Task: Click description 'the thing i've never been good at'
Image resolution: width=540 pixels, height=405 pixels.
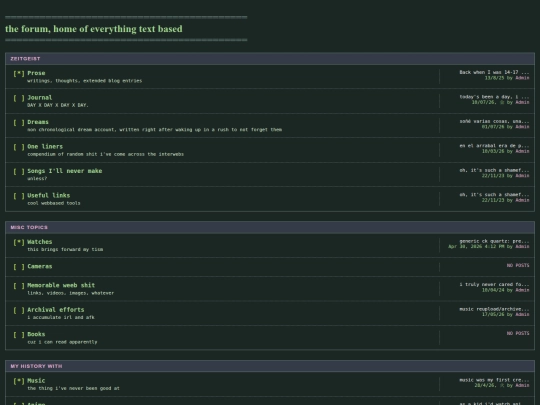Action: click(73, 388)
